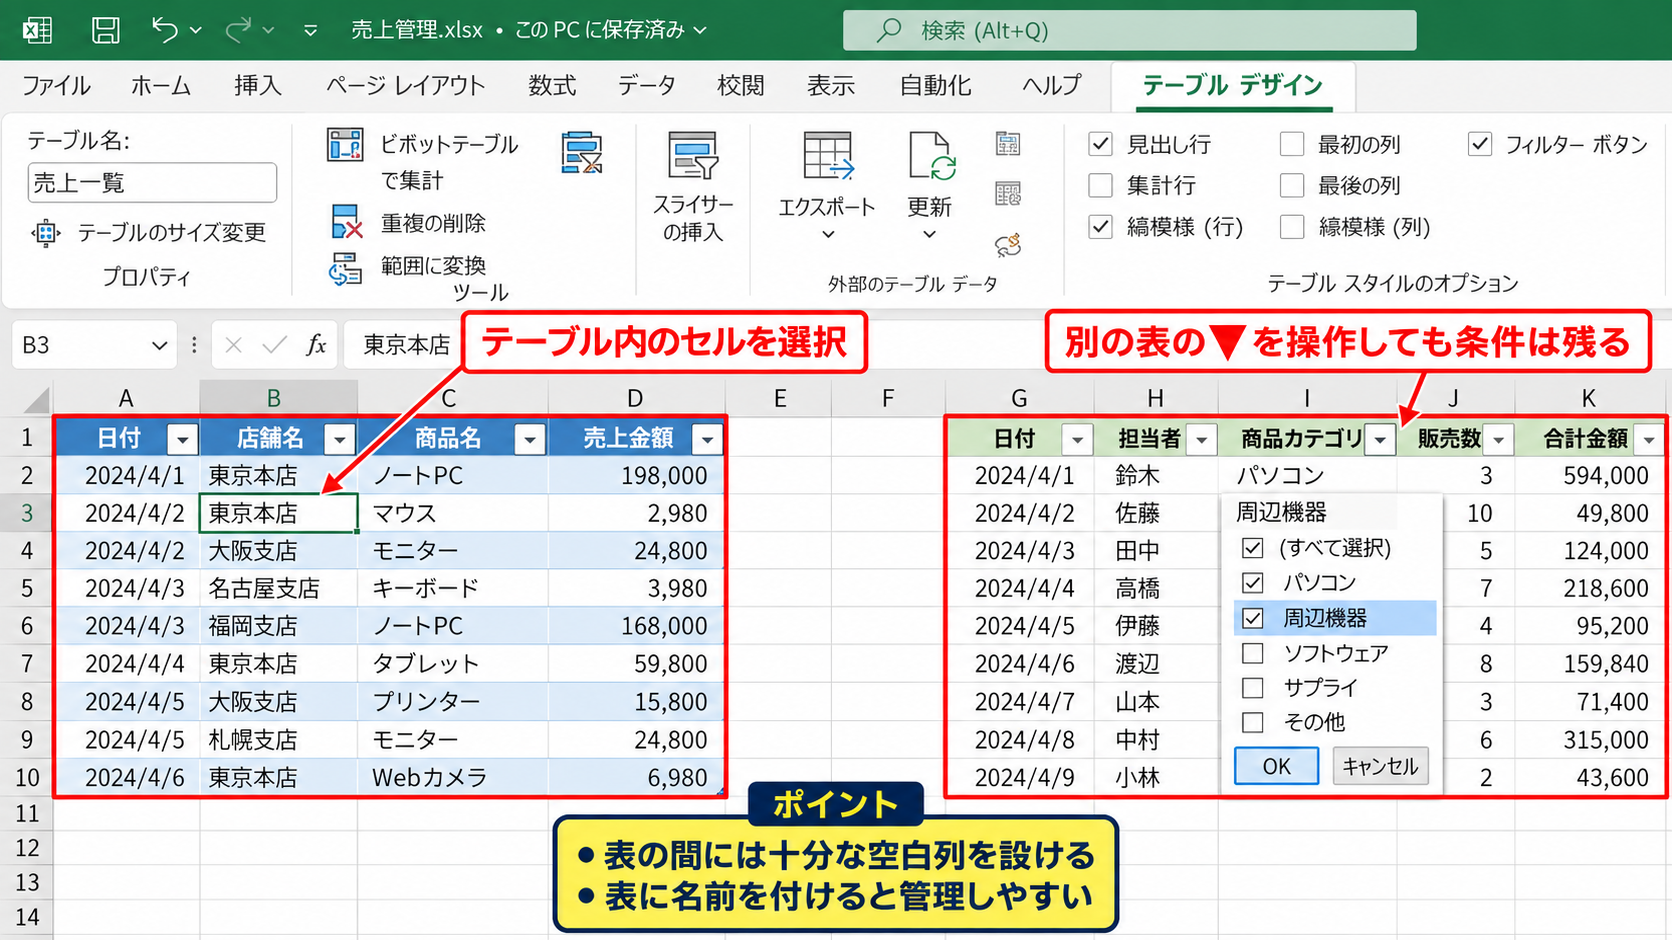Screen dimensions: 1672x940
Task: Toggle the 縞模様 (行) checkbox
Action: click(1101, 227)
